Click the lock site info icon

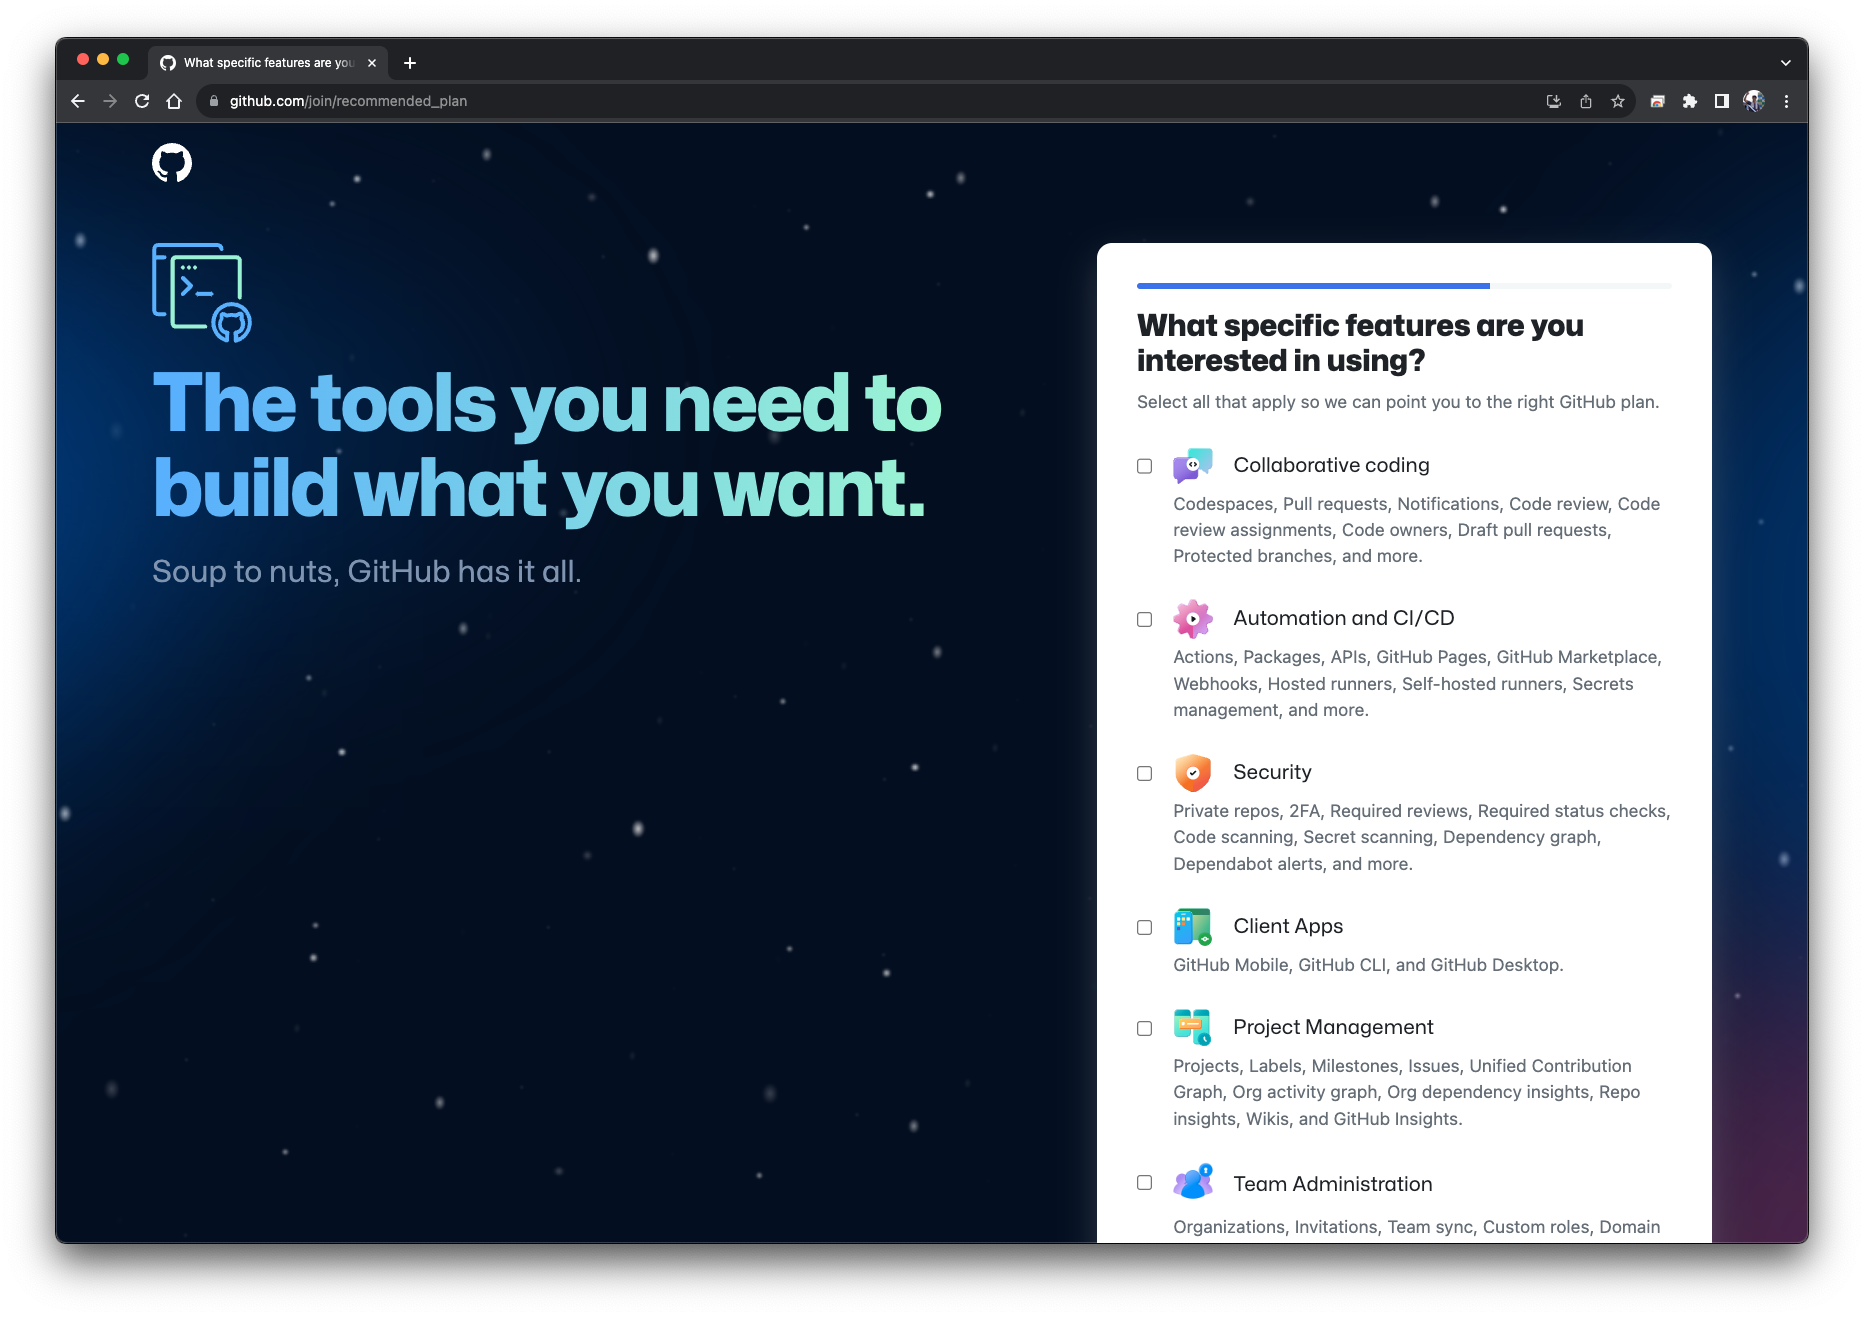coord(213,101)
